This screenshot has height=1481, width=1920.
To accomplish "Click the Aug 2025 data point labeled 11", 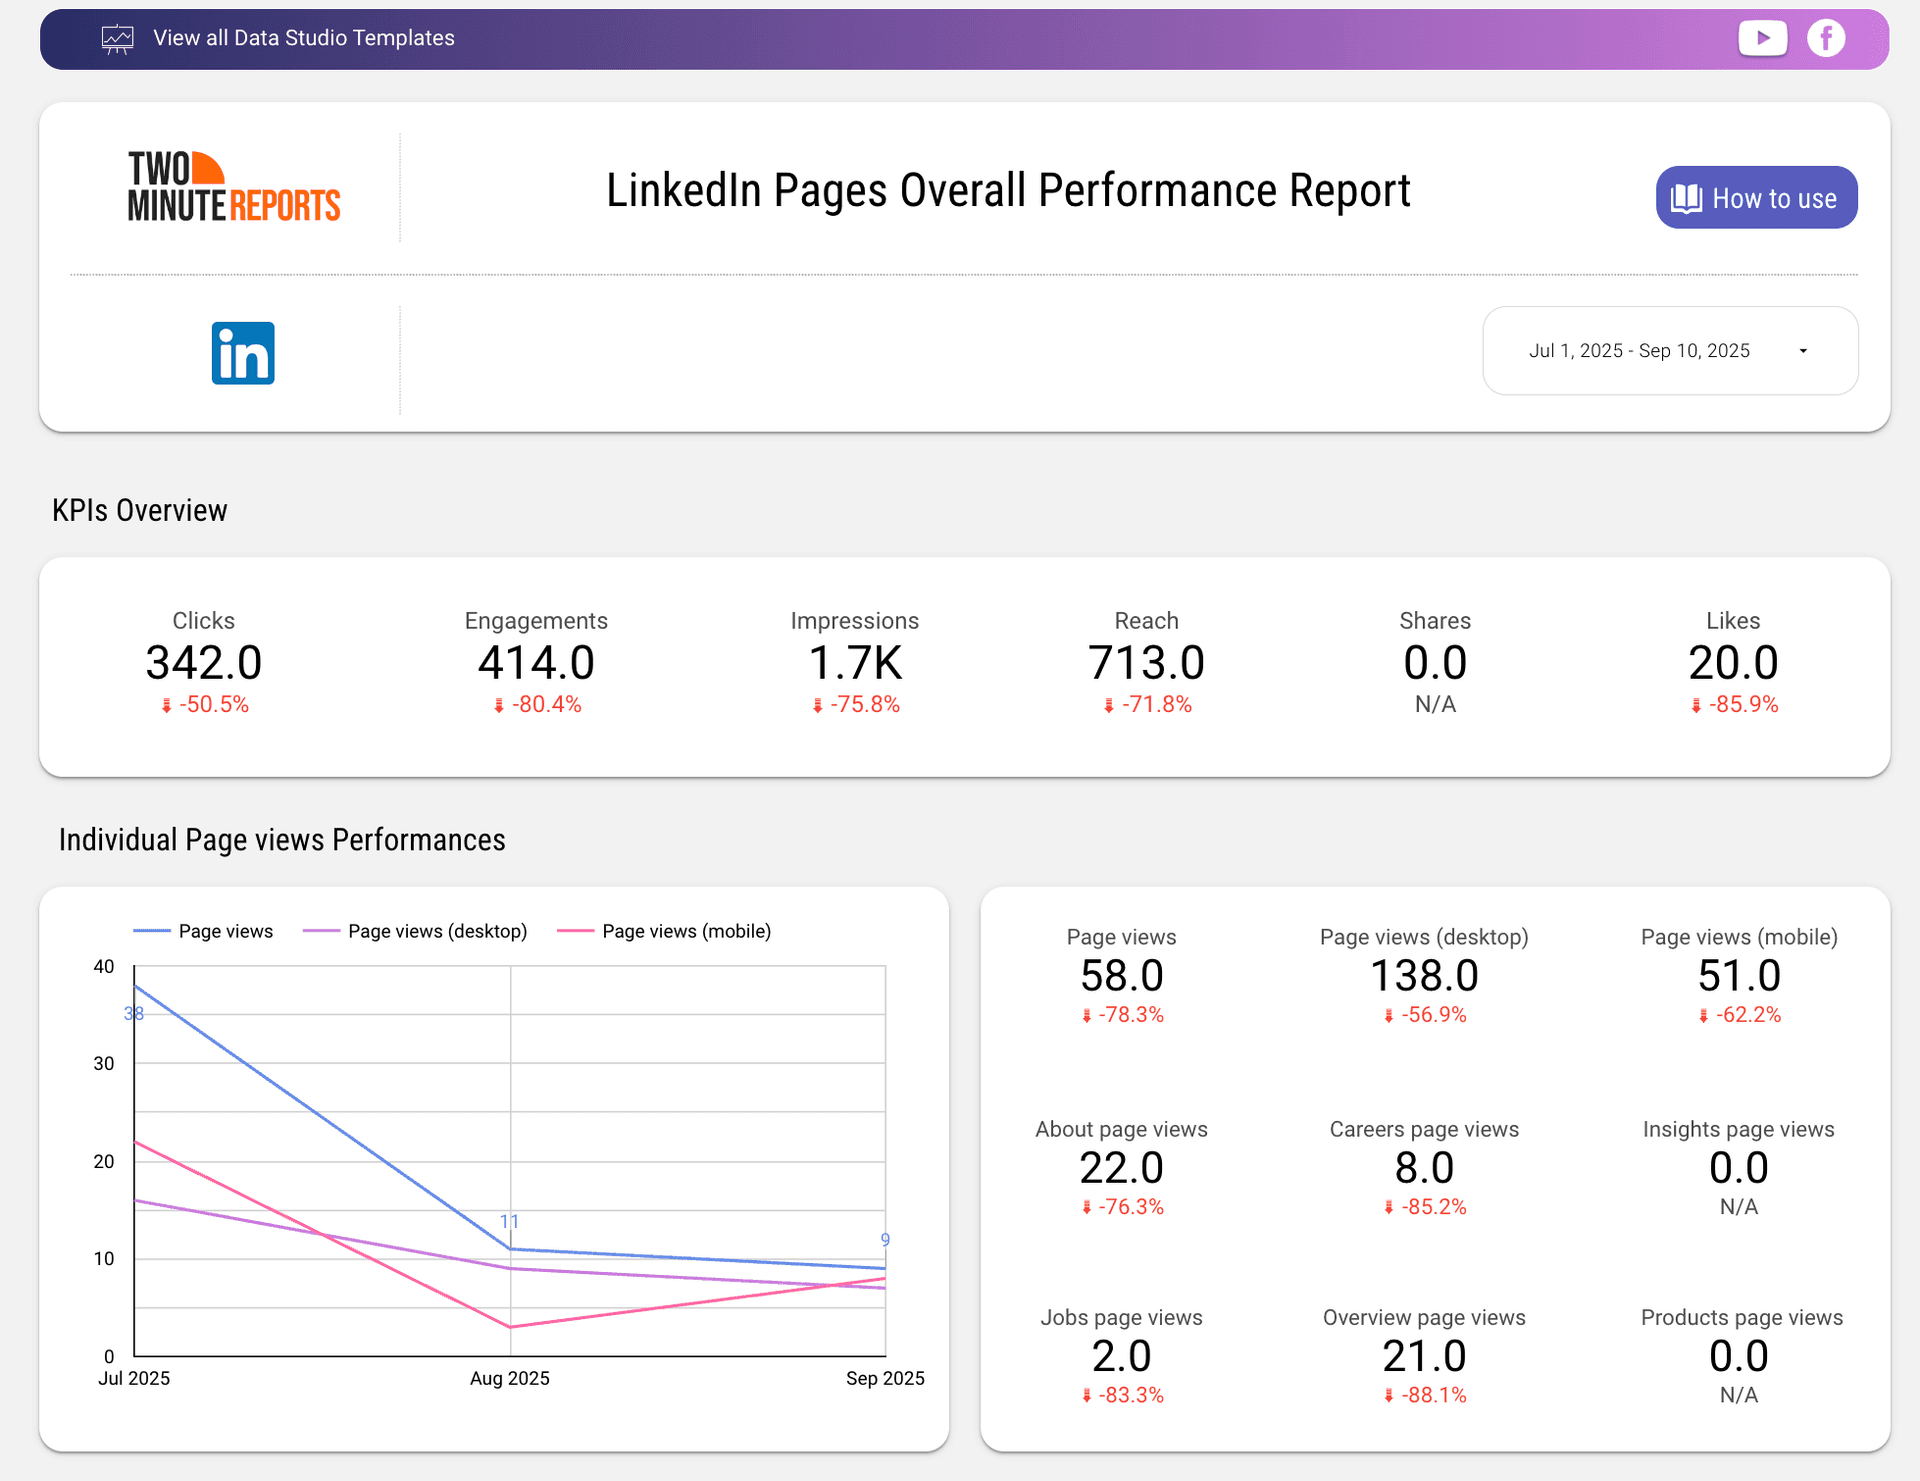I will tap(510, 1249).
